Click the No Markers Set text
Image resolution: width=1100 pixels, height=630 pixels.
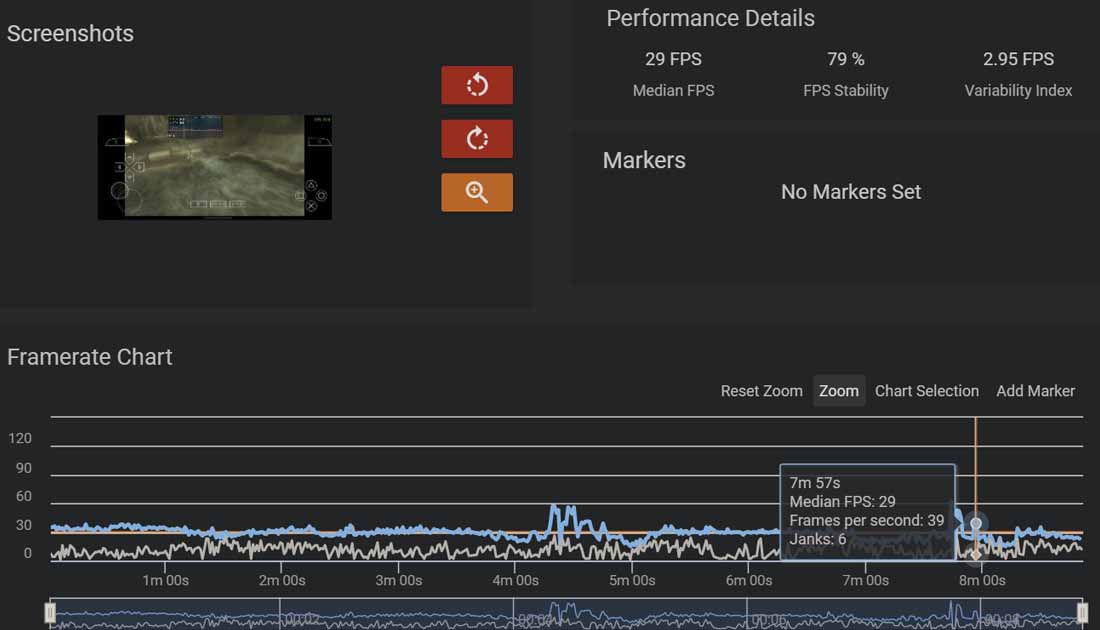(x=850, y=192)
